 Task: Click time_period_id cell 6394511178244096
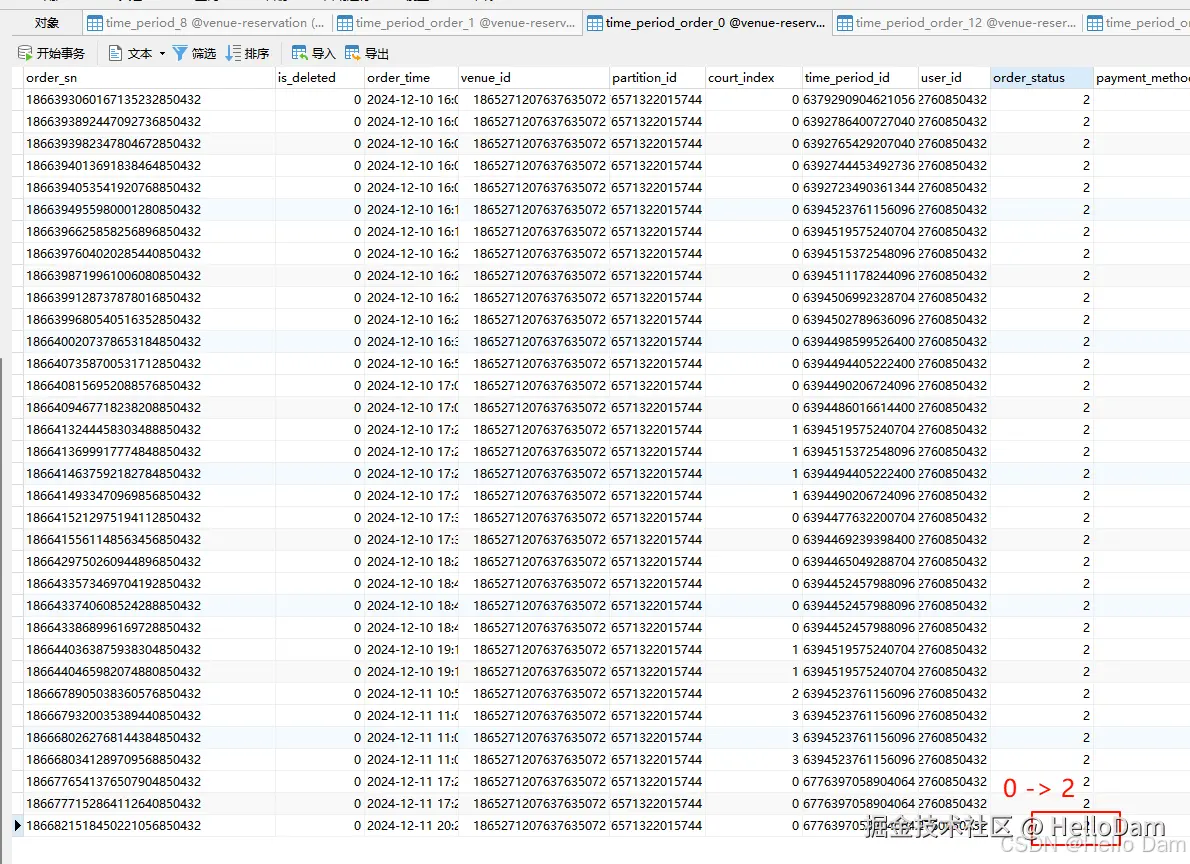[x=859, y=276]
